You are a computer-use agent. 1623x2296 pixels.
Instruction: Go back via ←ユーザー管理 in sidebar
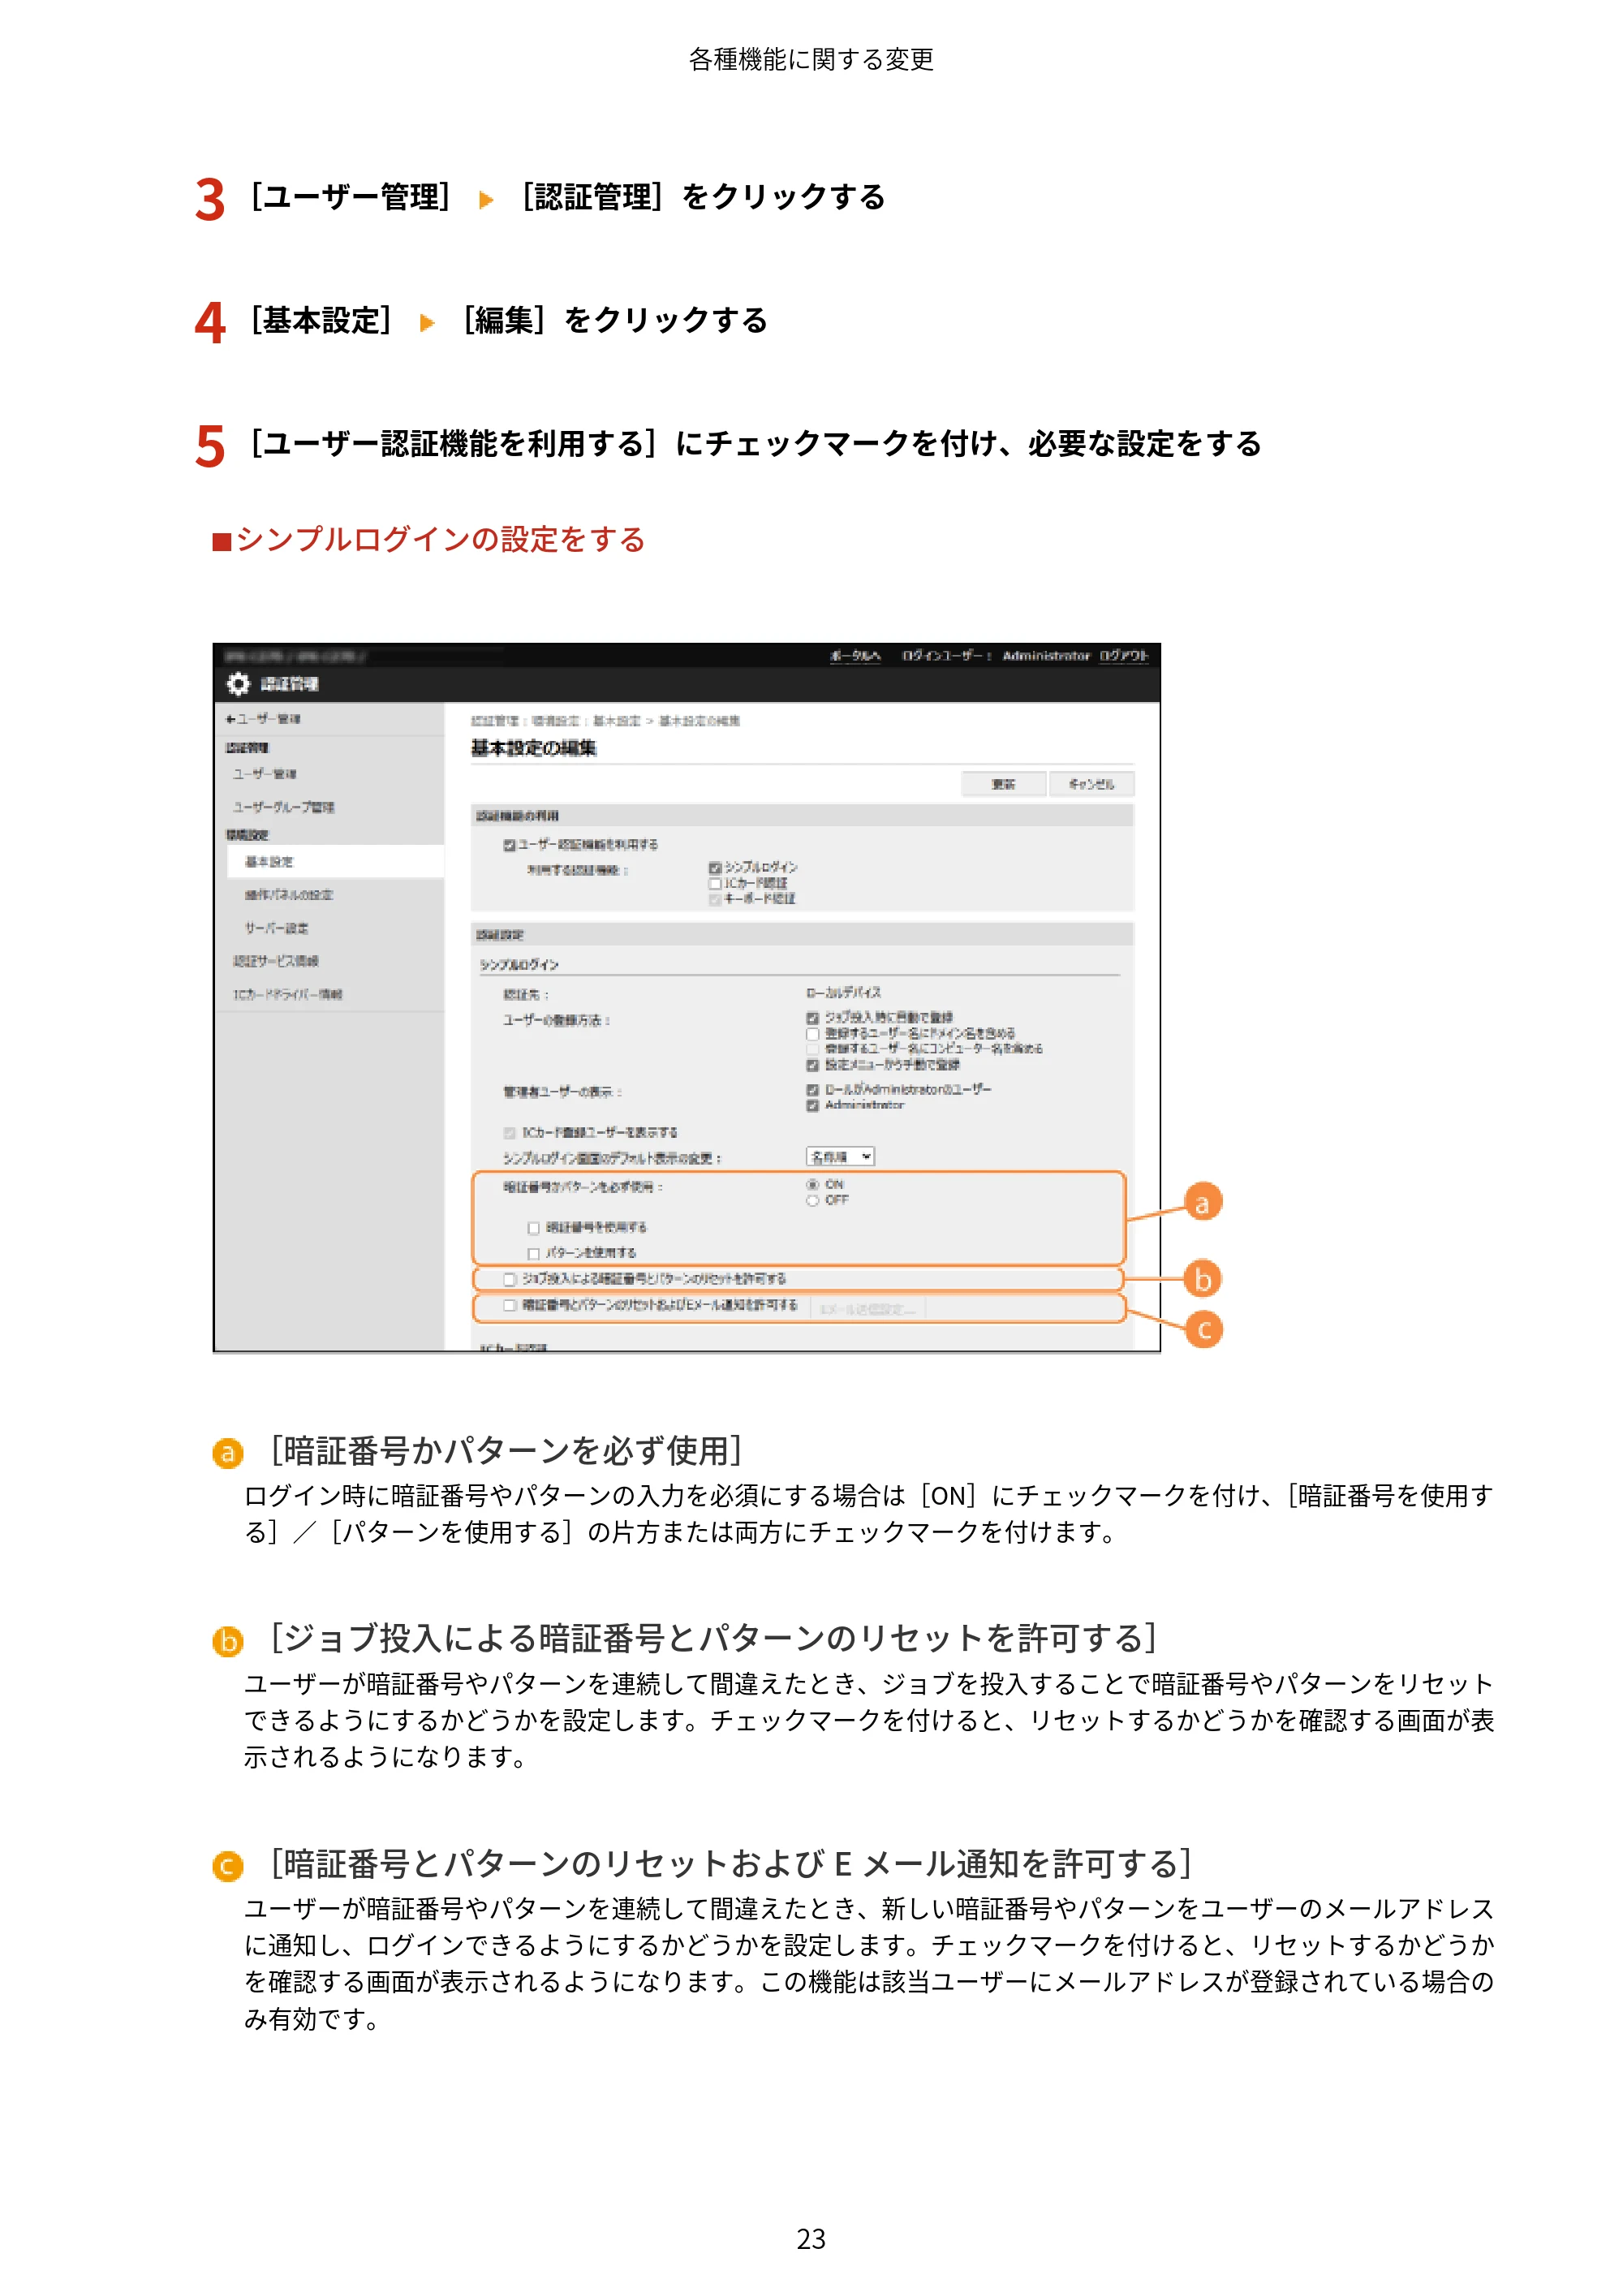(263, 719)
